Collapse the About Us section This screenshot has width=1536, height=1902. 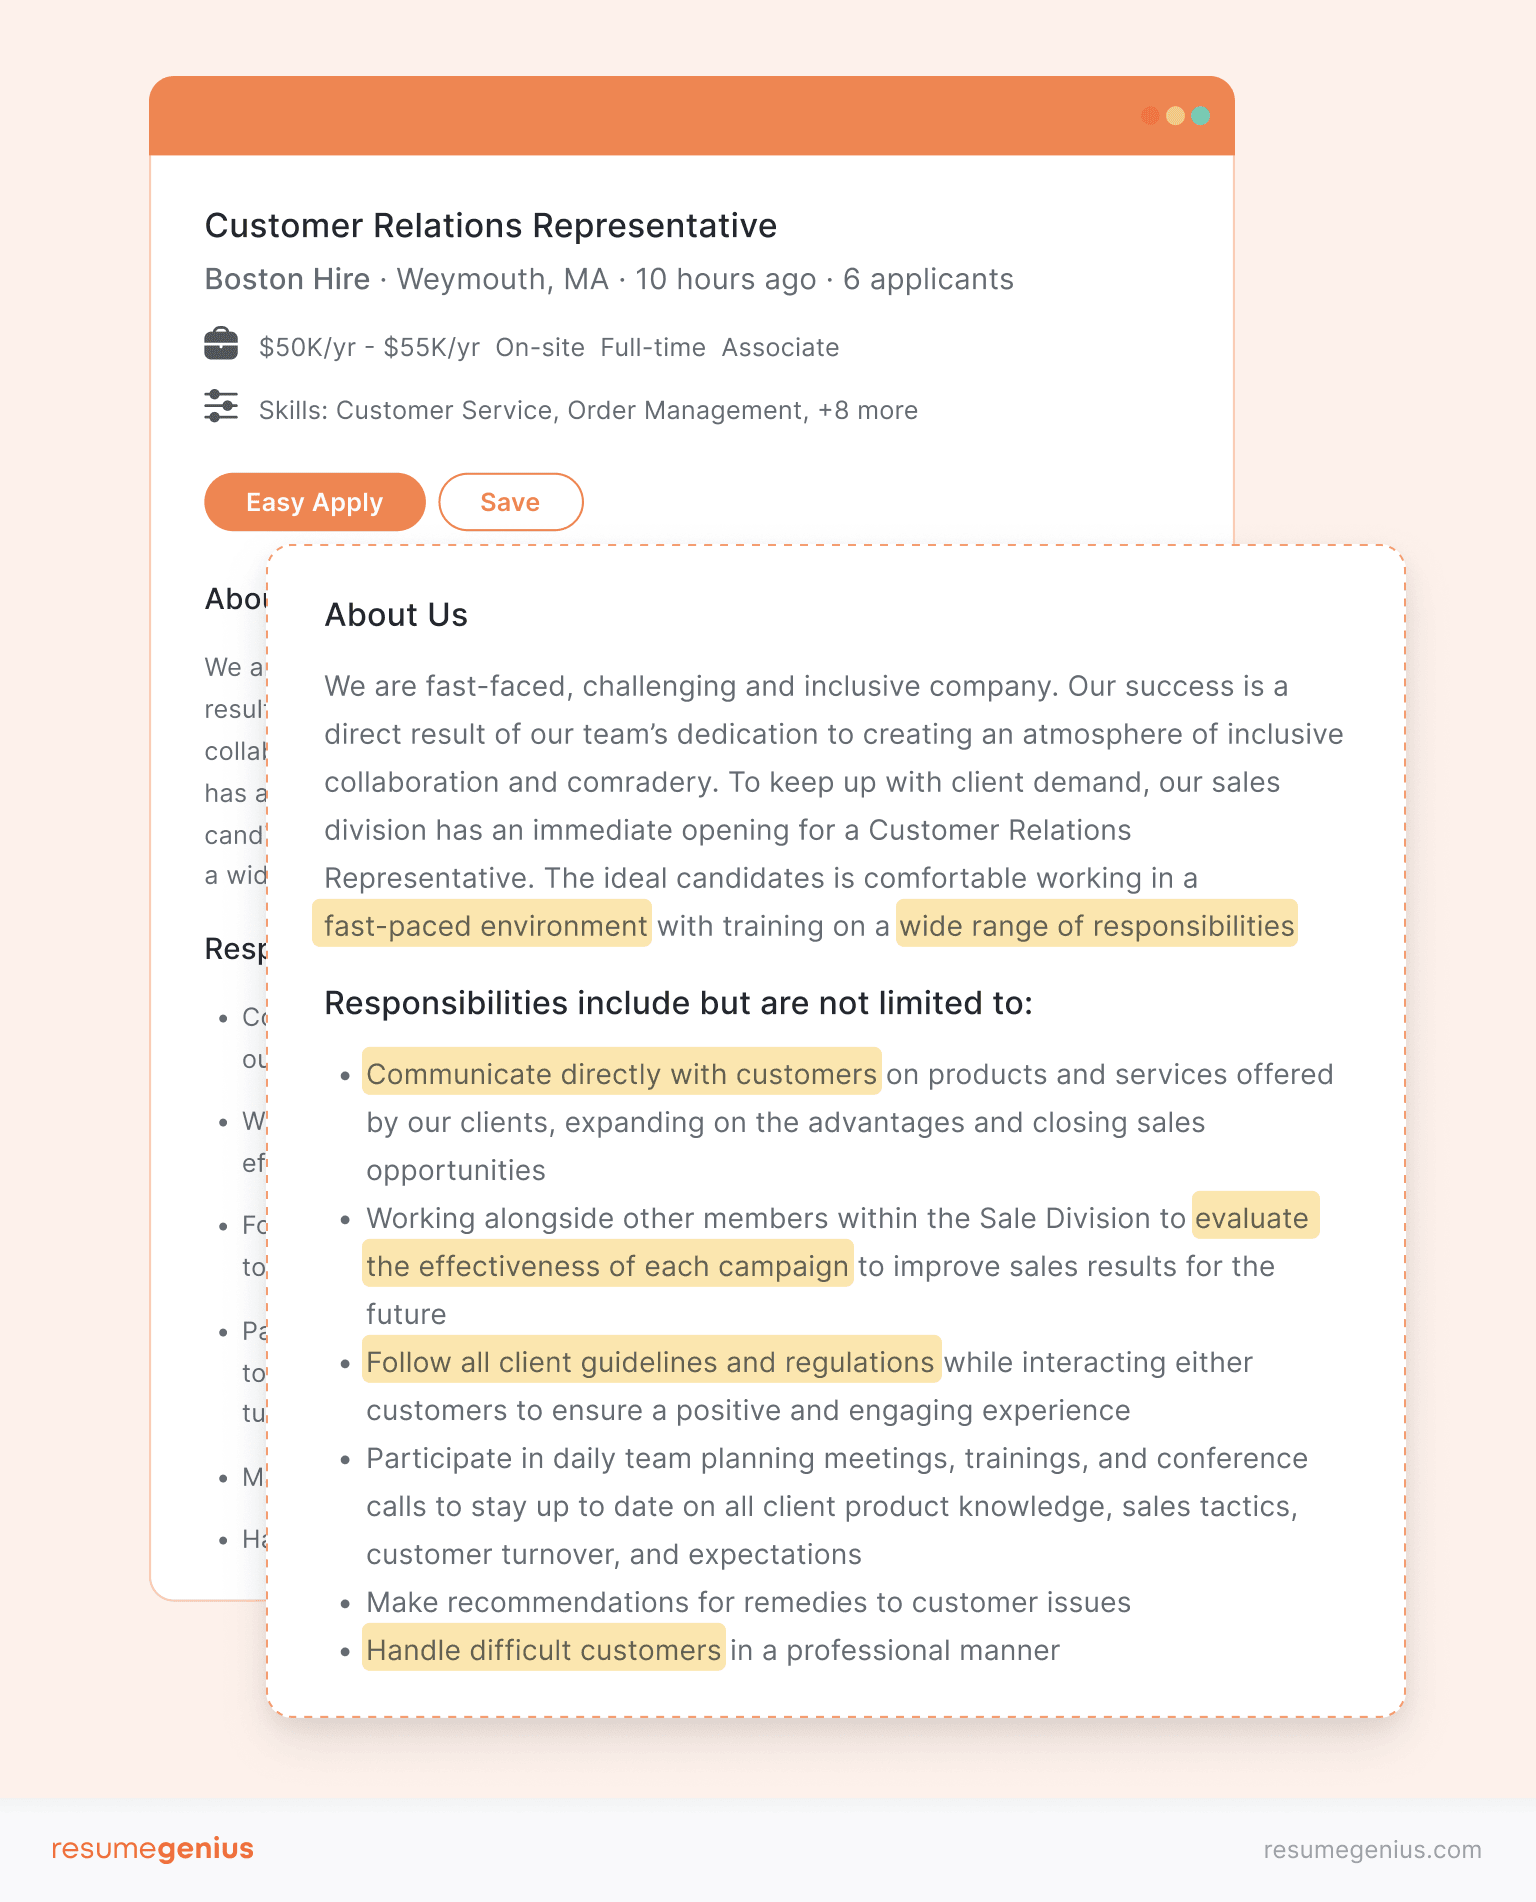[395, 614]
